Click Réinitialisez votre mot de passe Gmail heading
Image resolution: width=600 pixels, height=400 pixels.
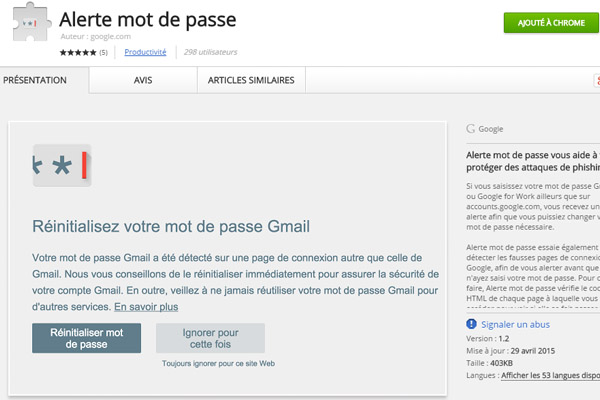tap(171, 226)
